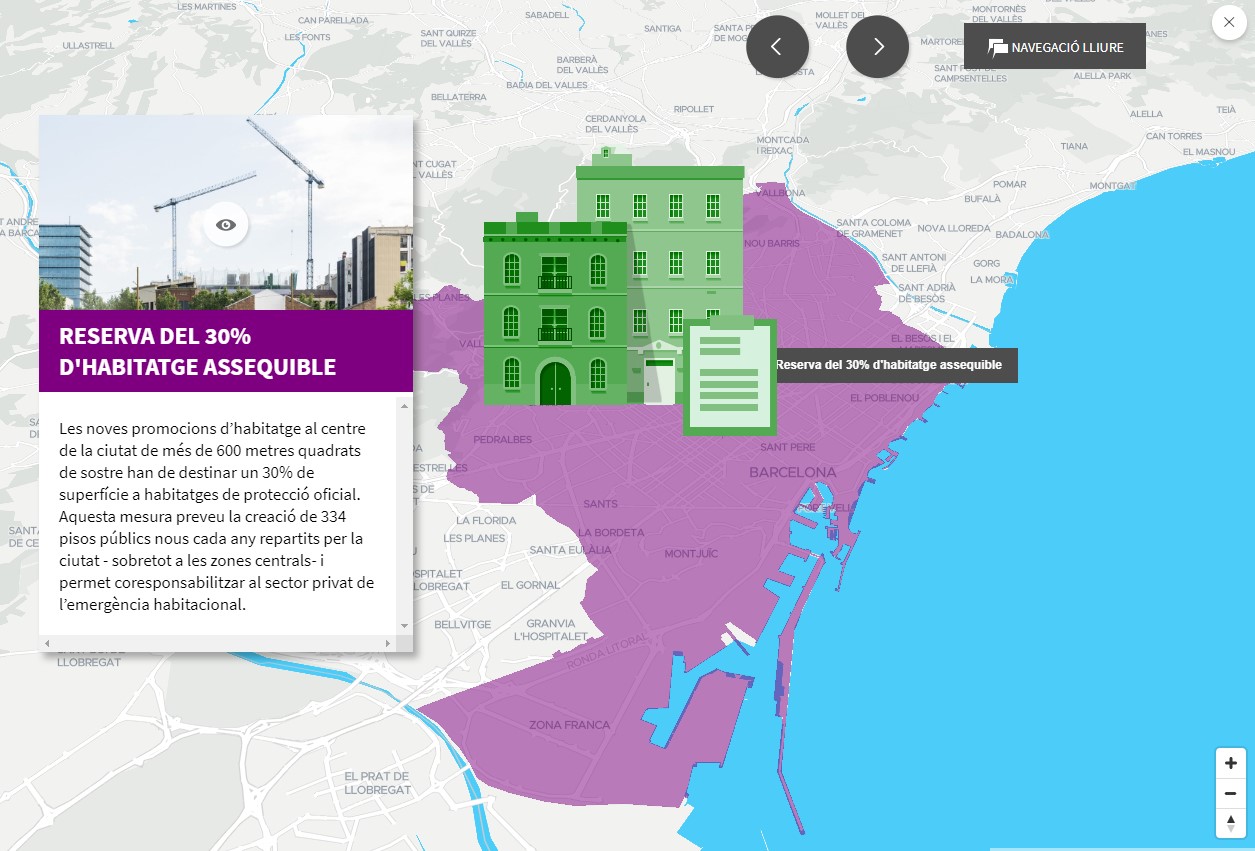Click the green clipboard document icon
Image resolution: width=1255 pixels, height=851 pixels.
[x=729, y=377]
